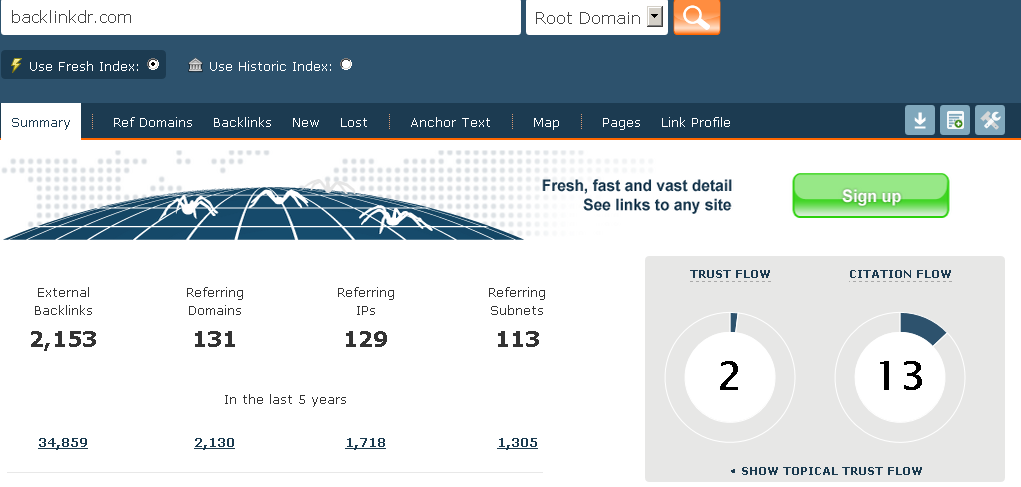Click the Referring Subnets value 113

click(518, 339)
